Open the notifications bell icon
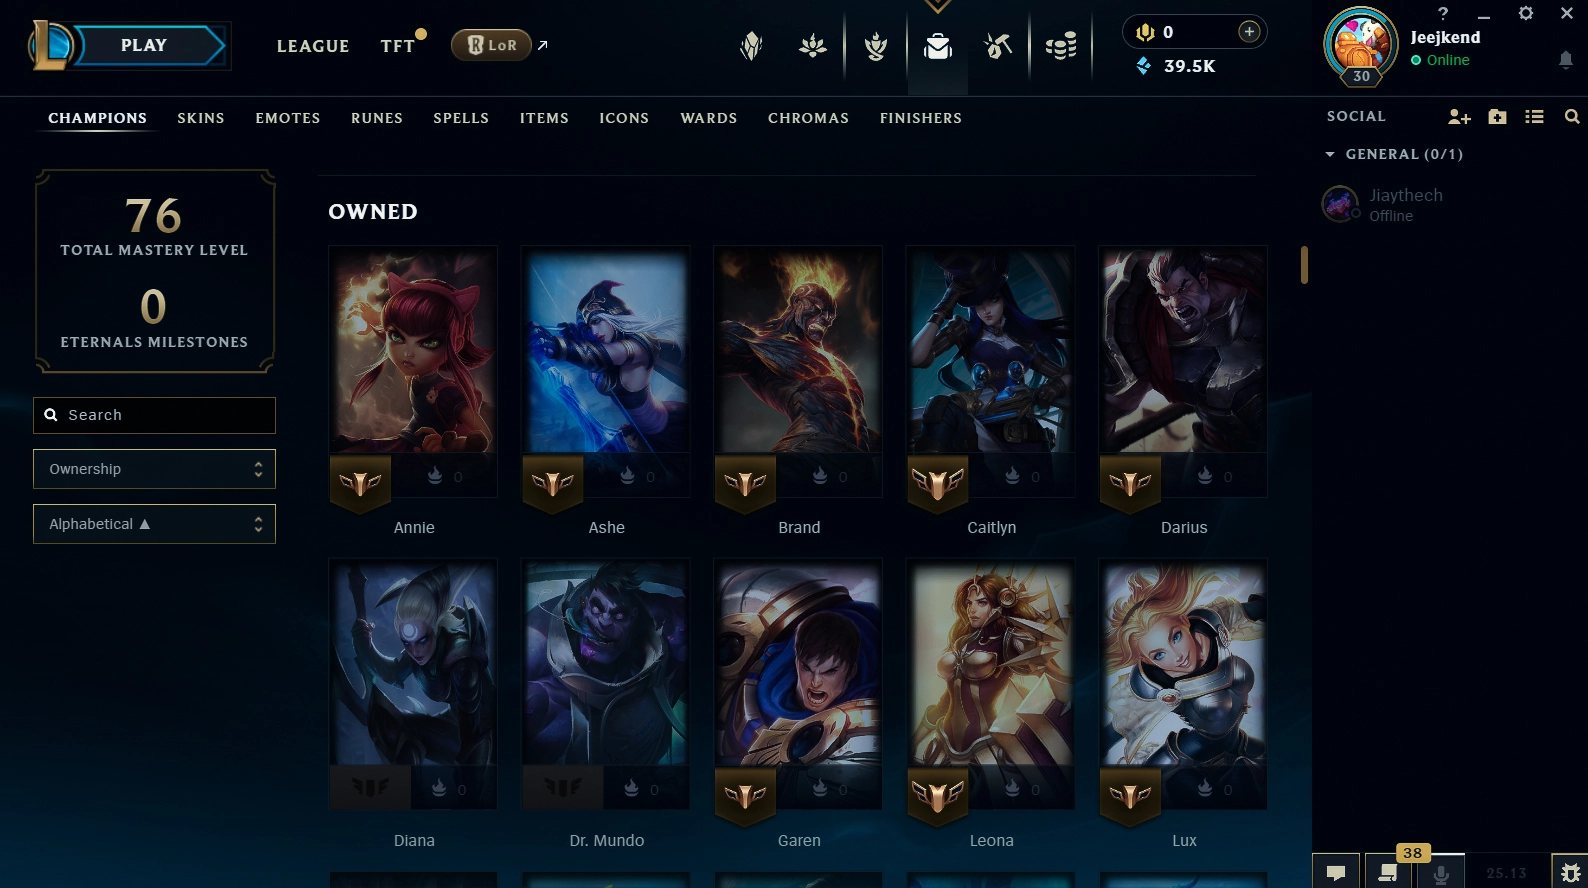 click(1566, 60)
